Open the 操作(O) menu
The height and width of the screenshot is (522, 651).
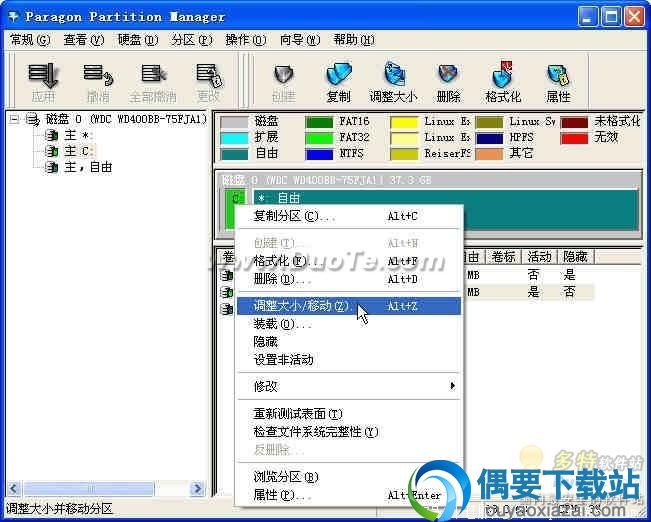246,40
